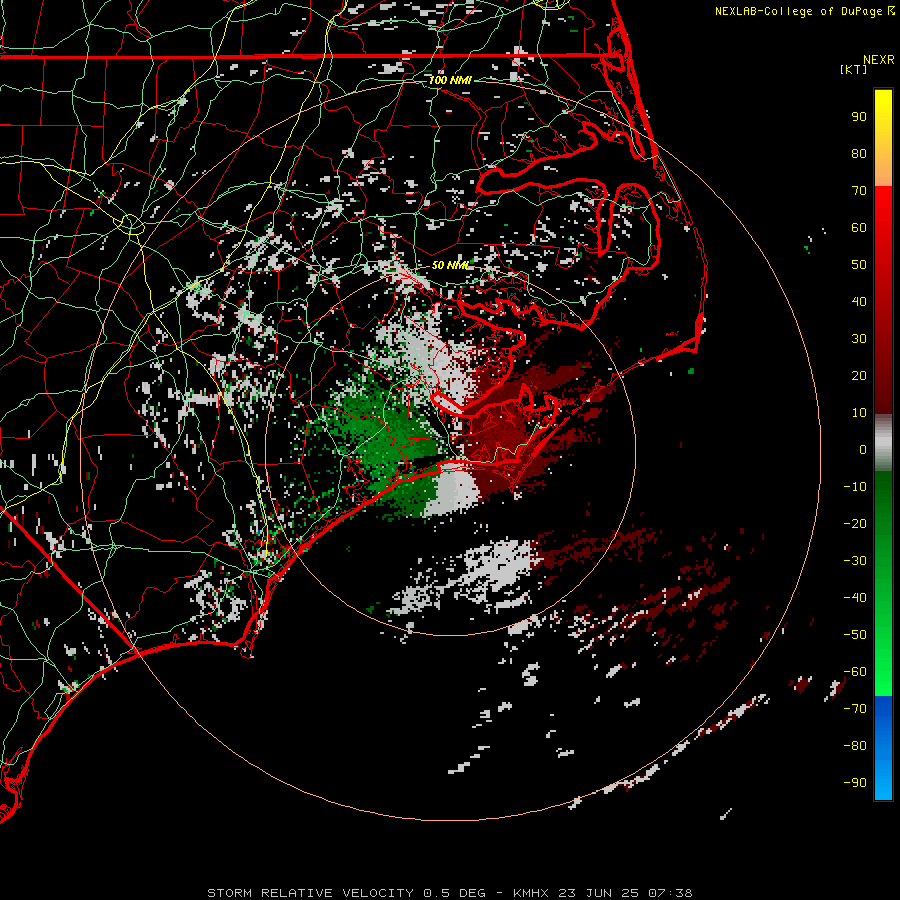Click the 20 value on velocity scale
The height and width of the screenshot is (900, 900).
click(x=859, y=375)
